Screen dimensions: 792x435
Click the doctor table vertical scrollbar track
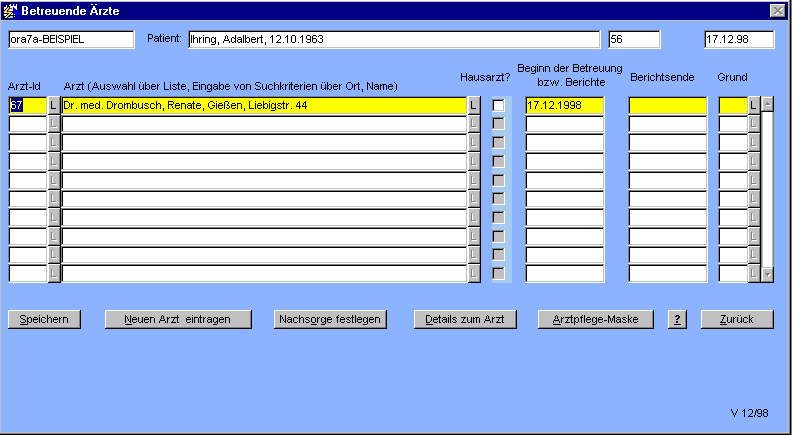pyautogui.click(x=768, y=190)
